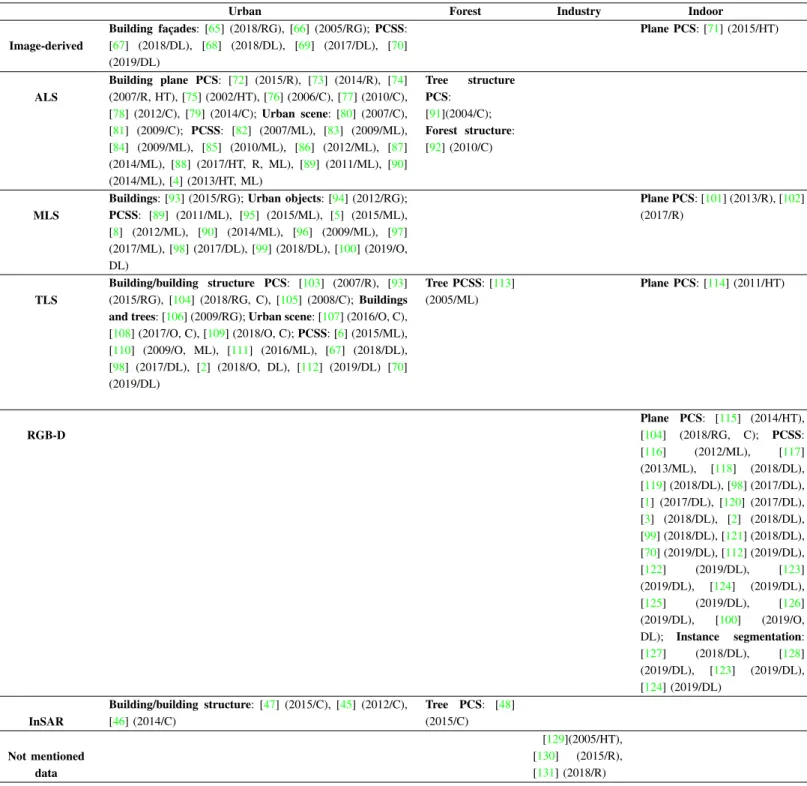The width and height of the screenshot is (807, 786).
Task: Open reference [8] dated 2012/ML
Action: pyautogui.click(x=115, y=232)
